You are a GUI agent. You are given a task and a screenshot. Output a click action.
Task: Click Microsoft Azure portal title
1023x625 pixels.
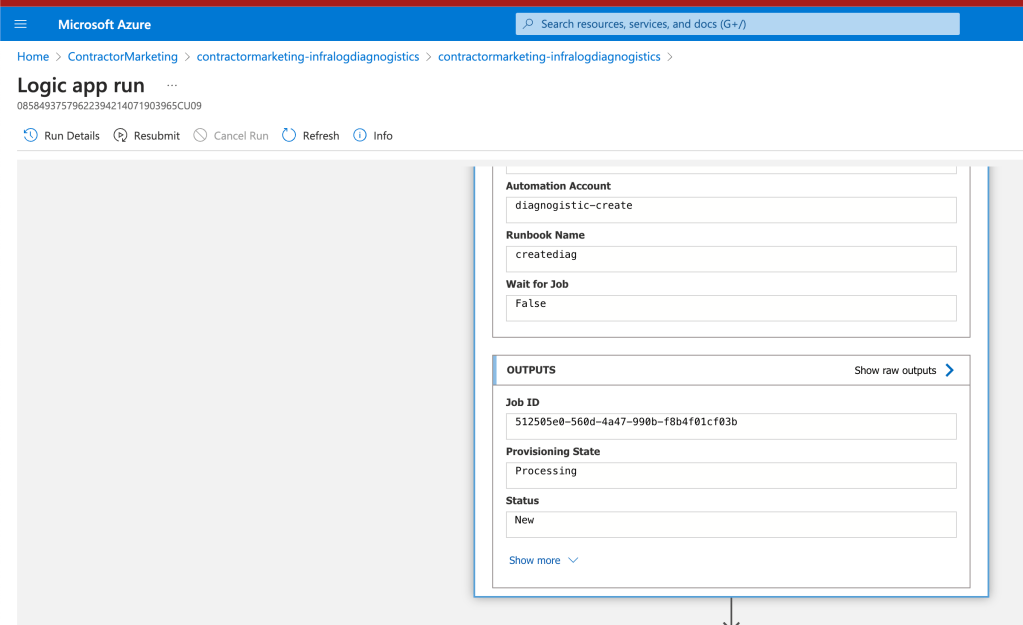104,24
